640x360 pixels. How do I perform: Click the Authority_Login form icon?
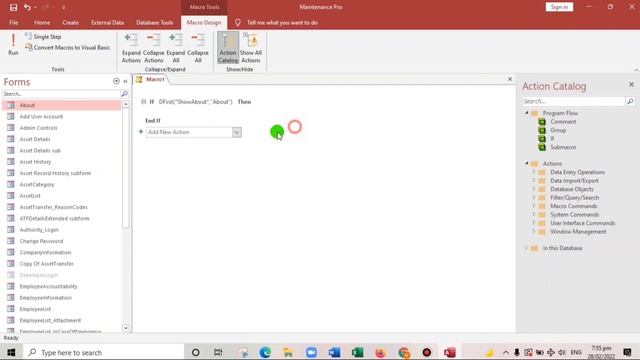pos(11,230)
